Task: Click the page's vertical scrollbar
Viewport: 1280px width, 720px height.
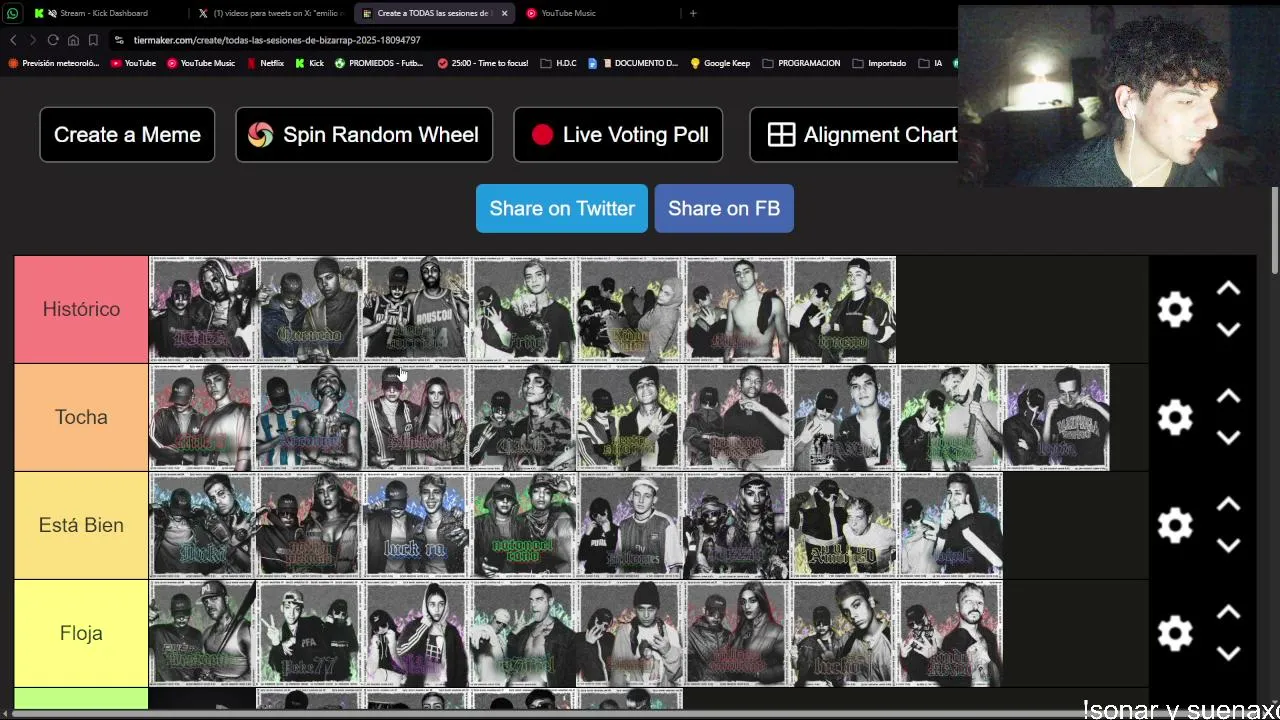Action: 1274,230
